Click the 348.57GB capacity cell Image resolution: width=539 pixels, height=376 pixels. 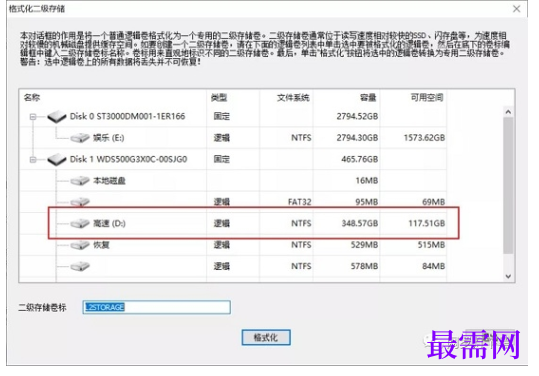point(360,223)
